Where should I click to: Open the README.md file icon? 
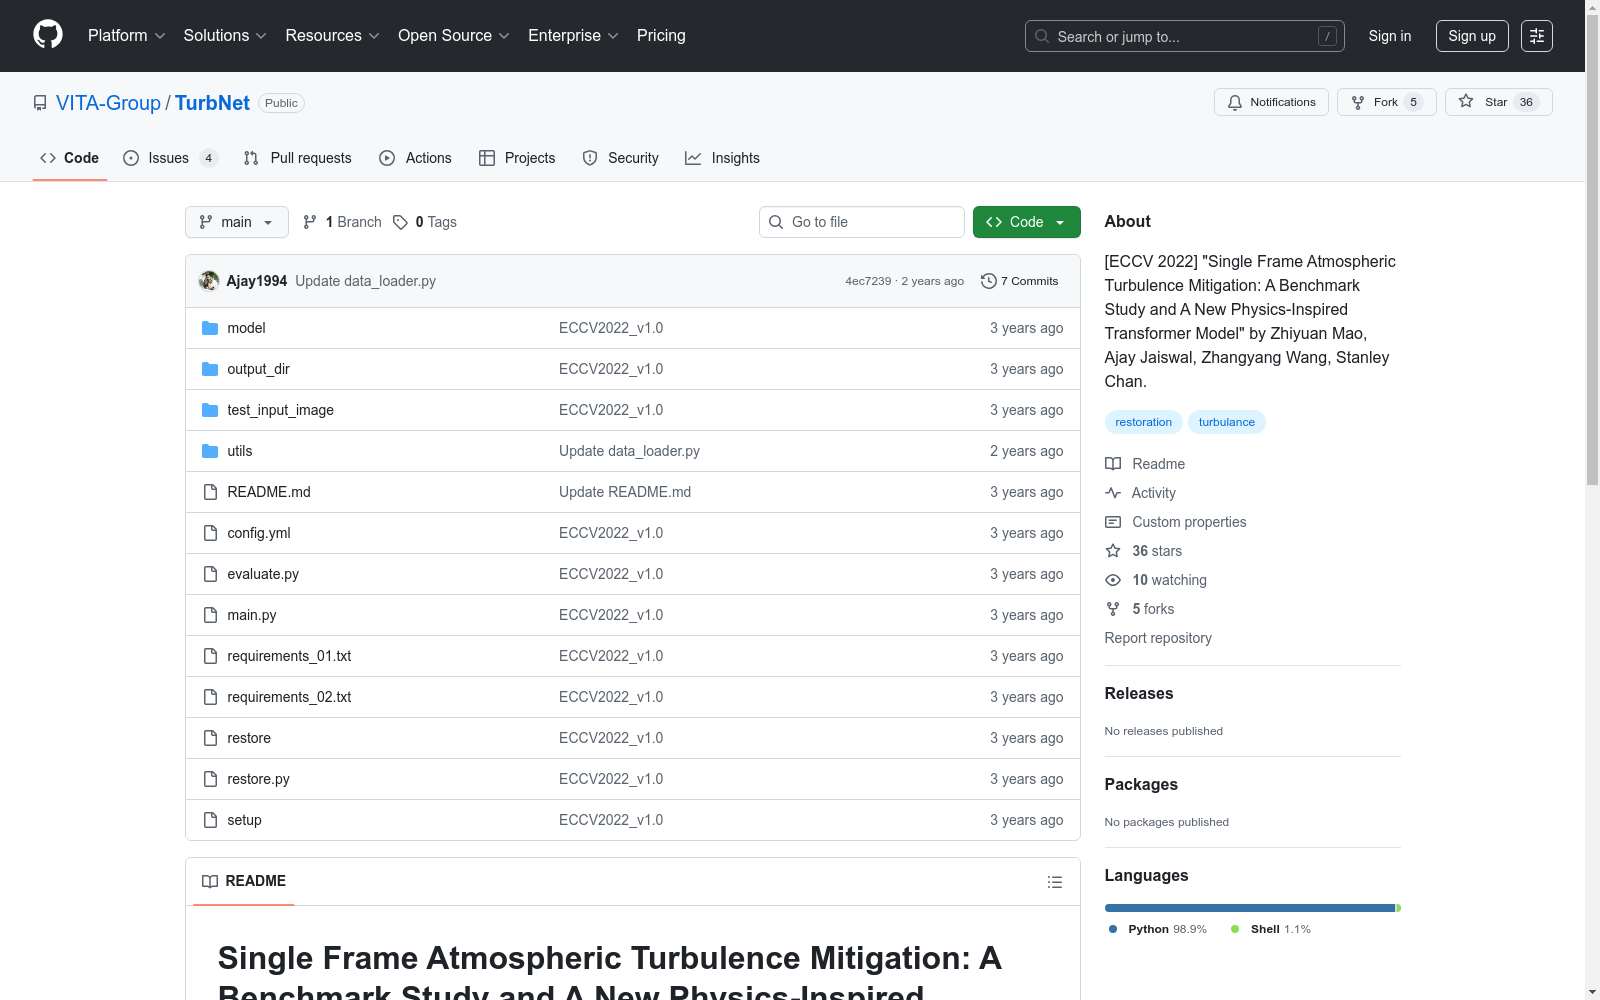[210, 492]
